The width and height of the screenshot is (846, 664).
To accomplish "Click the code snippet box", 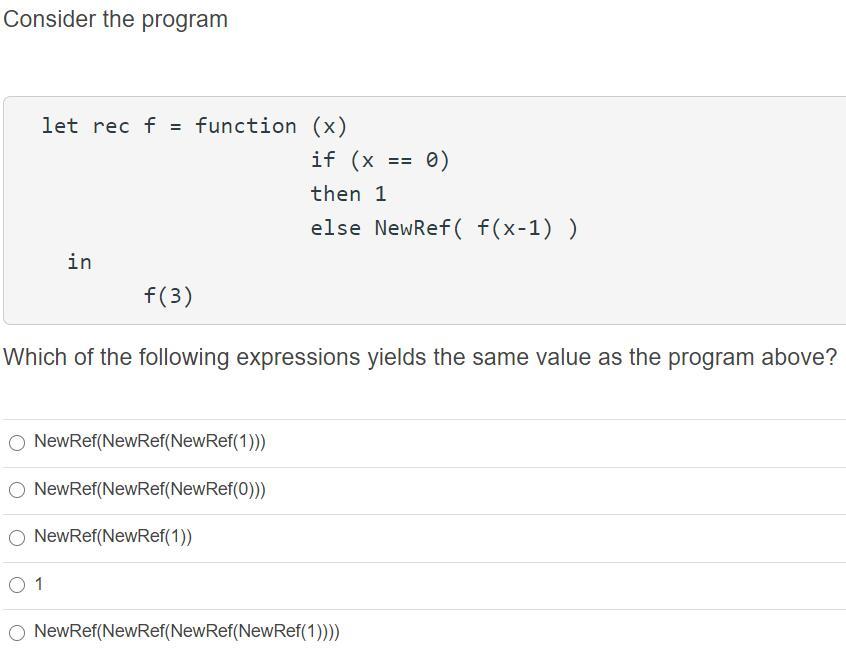I will pyautogui.click(x=423, y=210).
